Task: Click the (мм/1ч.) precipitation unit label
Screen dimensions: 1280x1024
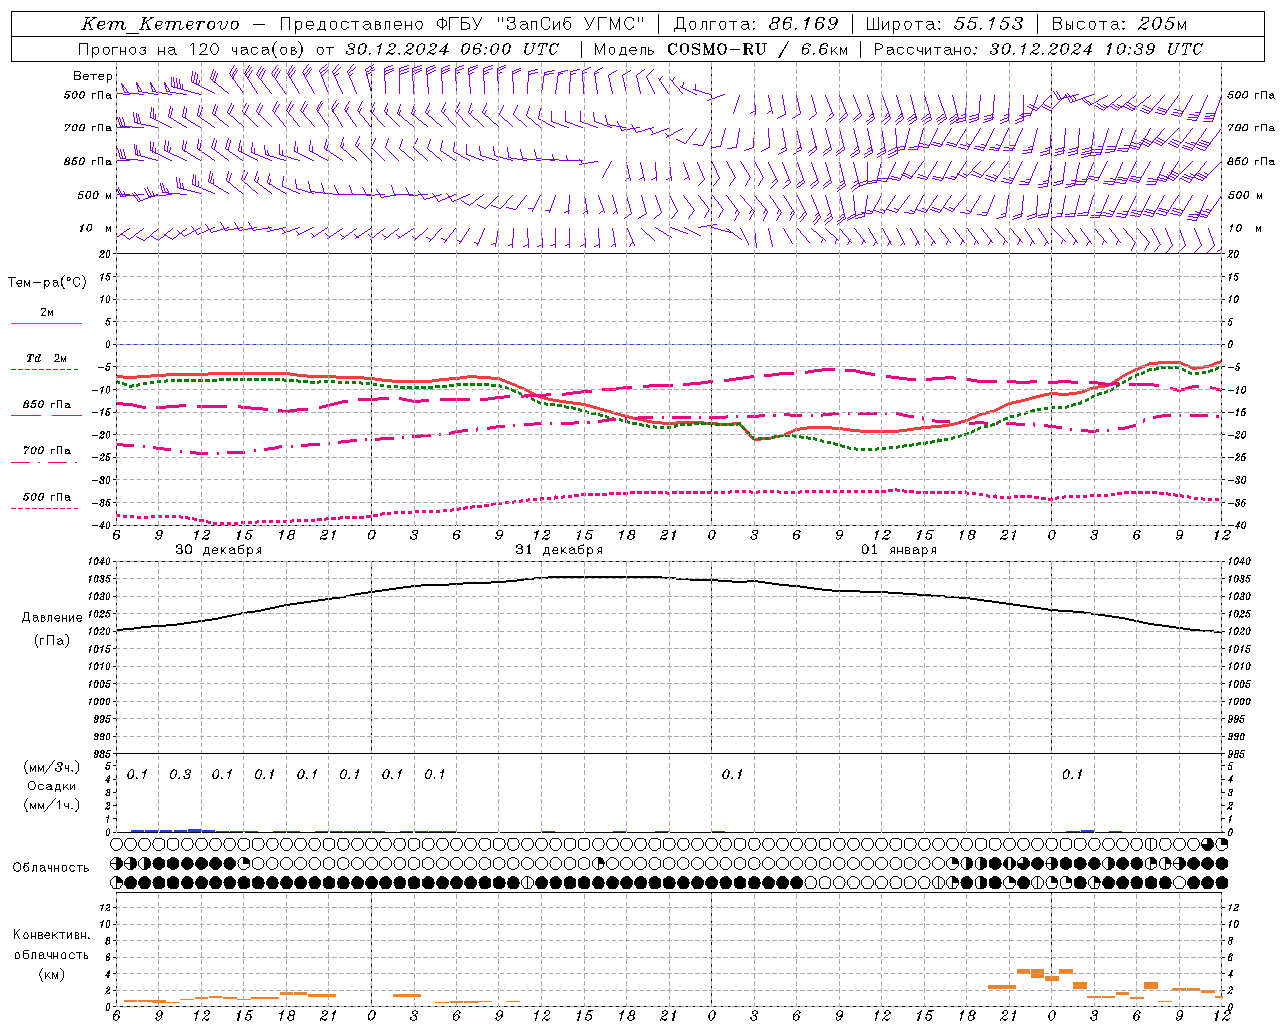Action: [52, 805]
